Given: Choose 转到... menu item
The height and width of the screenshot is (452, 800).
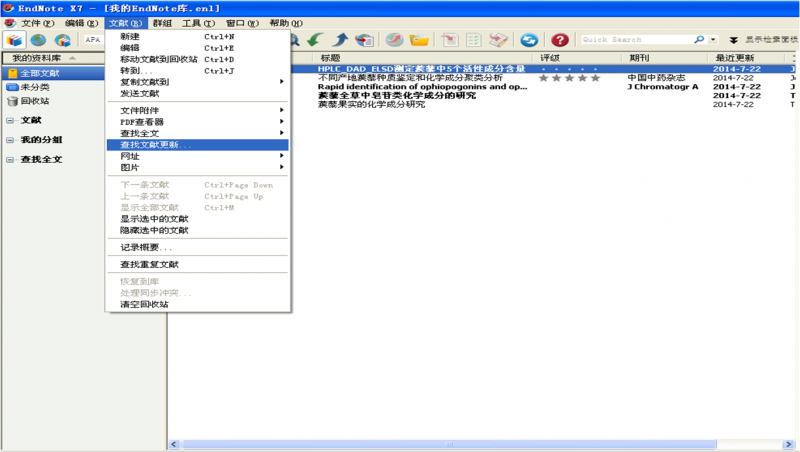Looking at the screenshot, I should coord(197,70).
